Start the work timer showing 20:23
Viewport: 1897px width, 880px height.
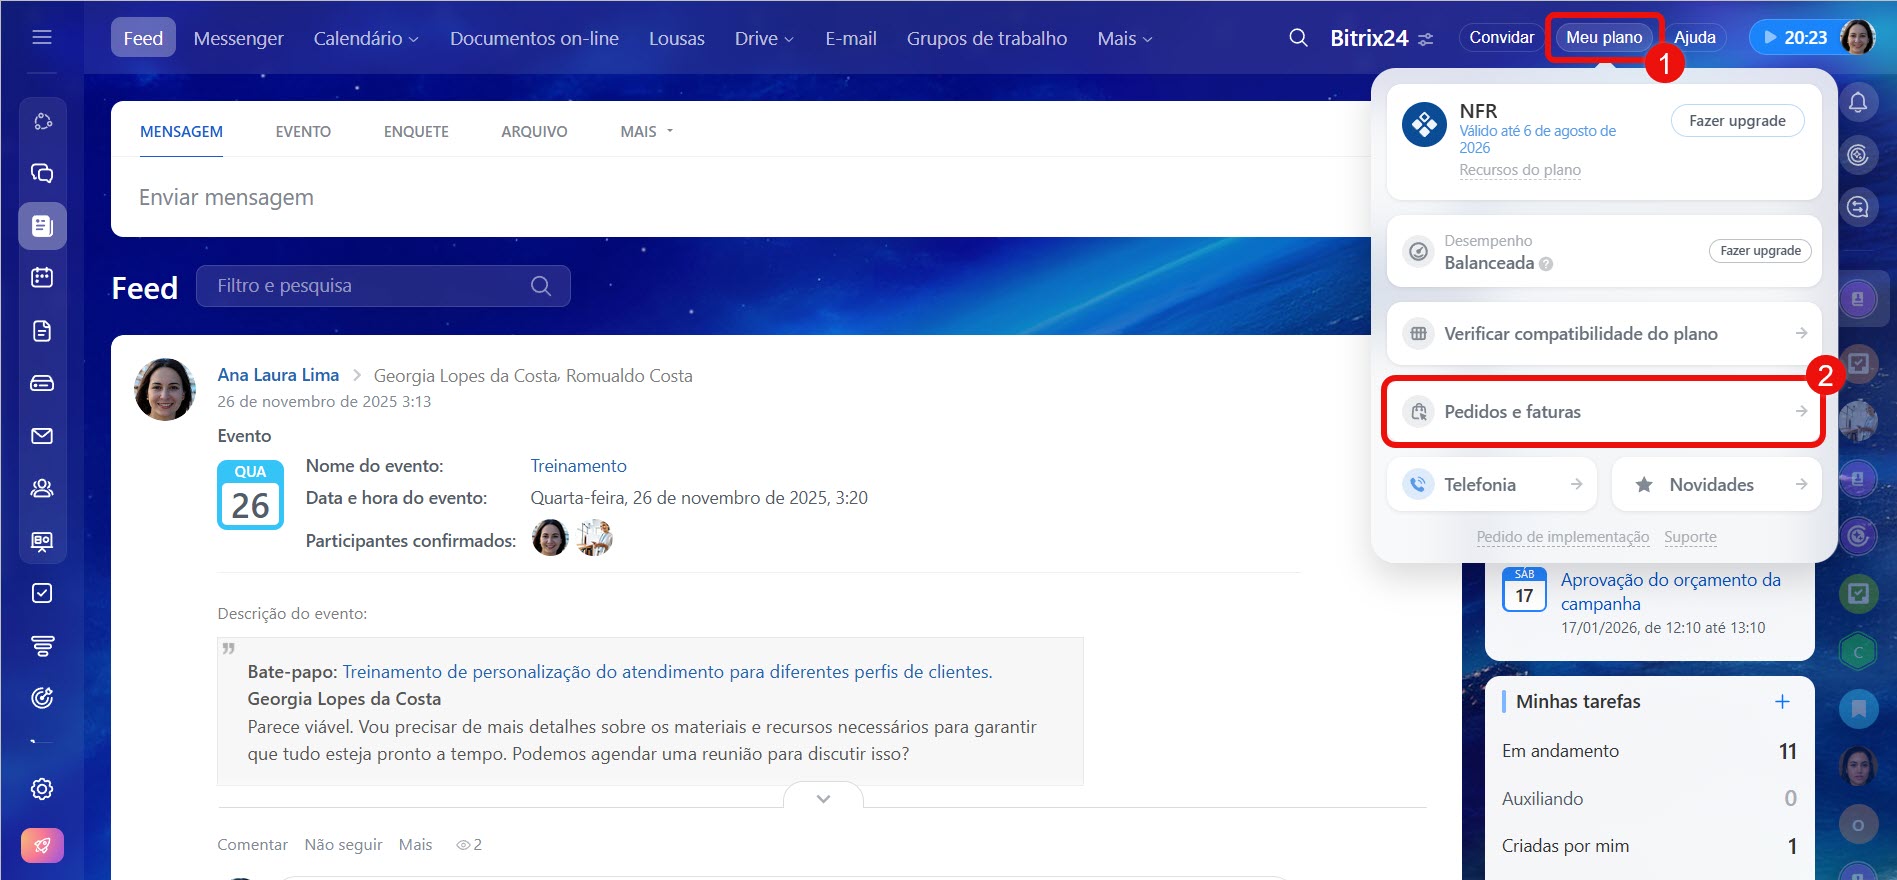point(1793,38)
